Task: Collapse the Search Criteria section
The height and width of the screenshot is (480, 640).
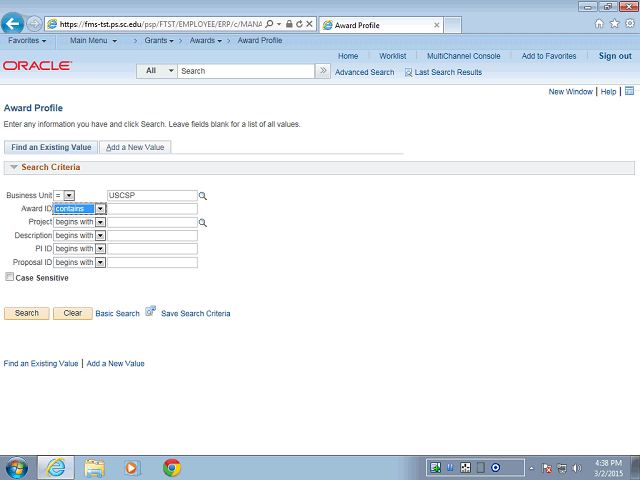Action: point(13,167)
